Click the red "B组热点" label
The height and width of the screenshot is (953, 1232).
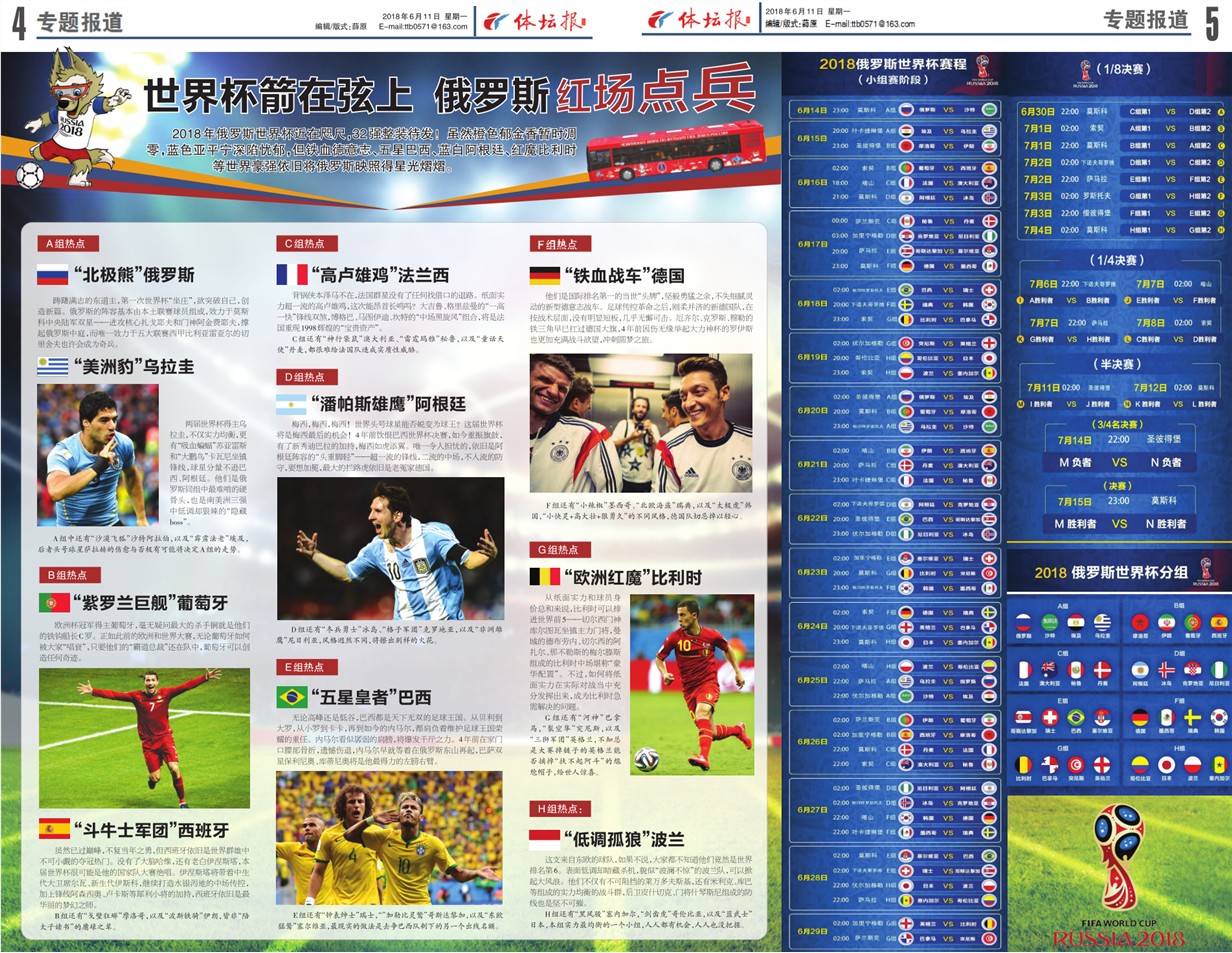coord(69,575)
